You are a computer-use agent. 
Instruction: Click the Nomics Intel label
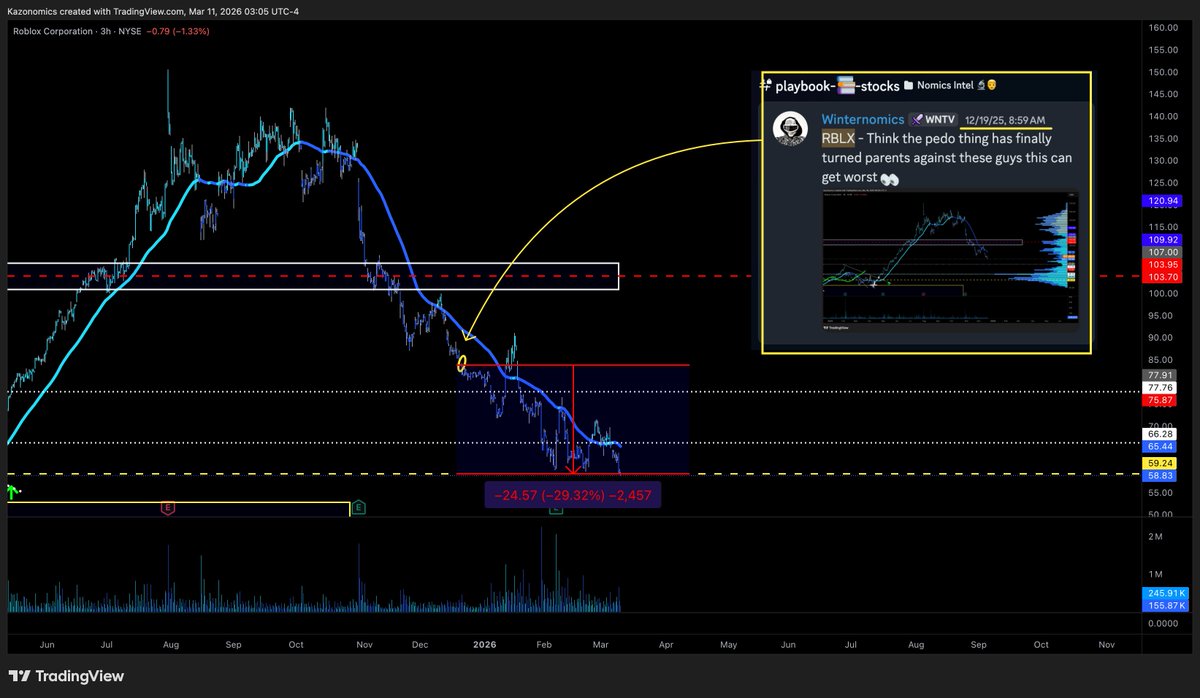[946, 86]
